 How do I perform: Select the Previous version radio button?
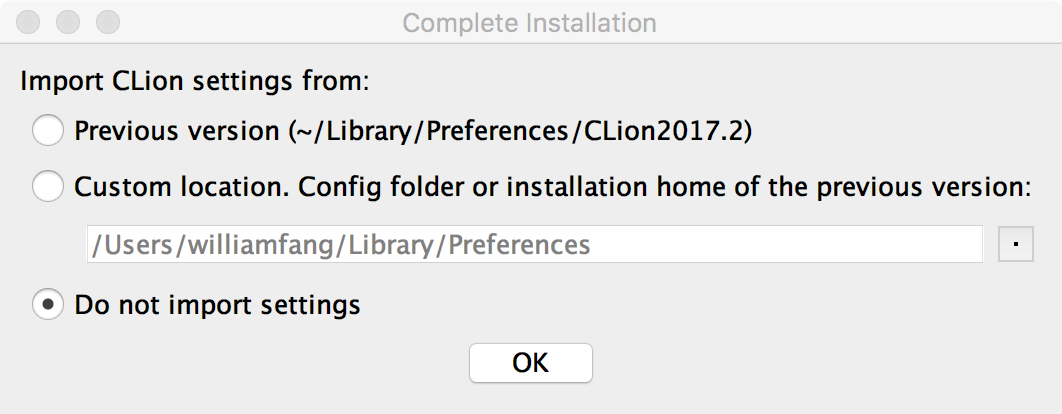pos(48,130)
